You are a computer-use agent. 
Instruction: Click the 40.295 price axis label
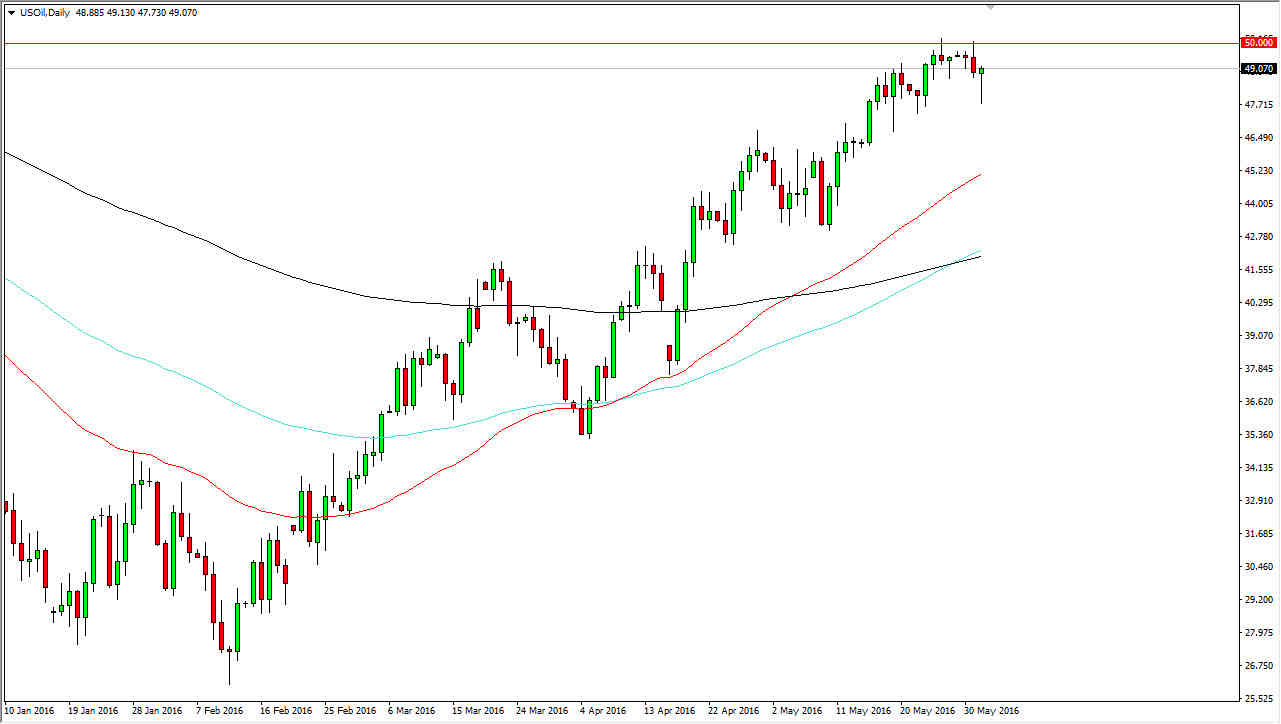(1257, 302)
